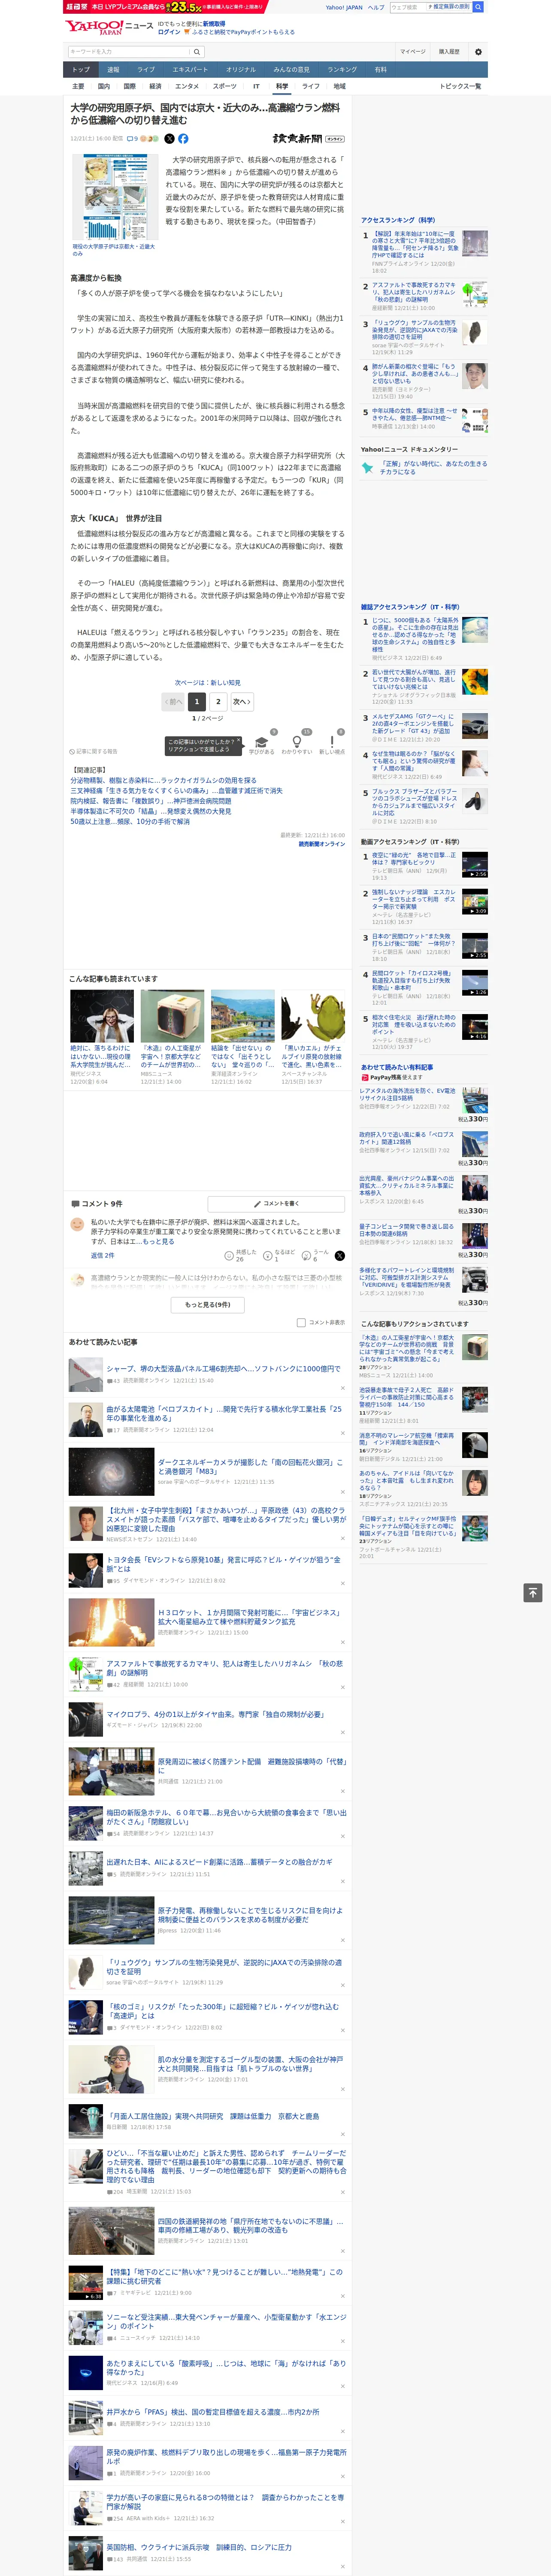Open the 購入履歴 link
The image size is (551, 2576).
449,52
